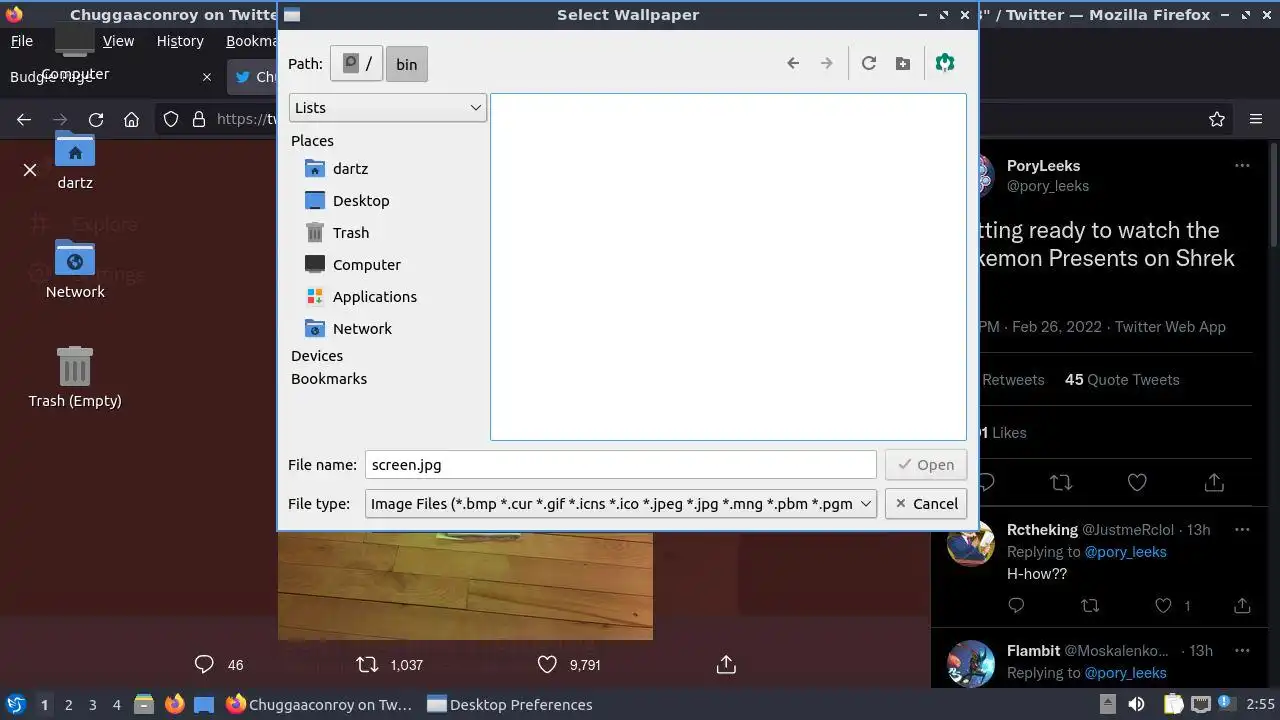The height and width of the screenshot is (720, 1280).
Task: Open the dartz home desktop icon
Action: [x=75, y=160]
